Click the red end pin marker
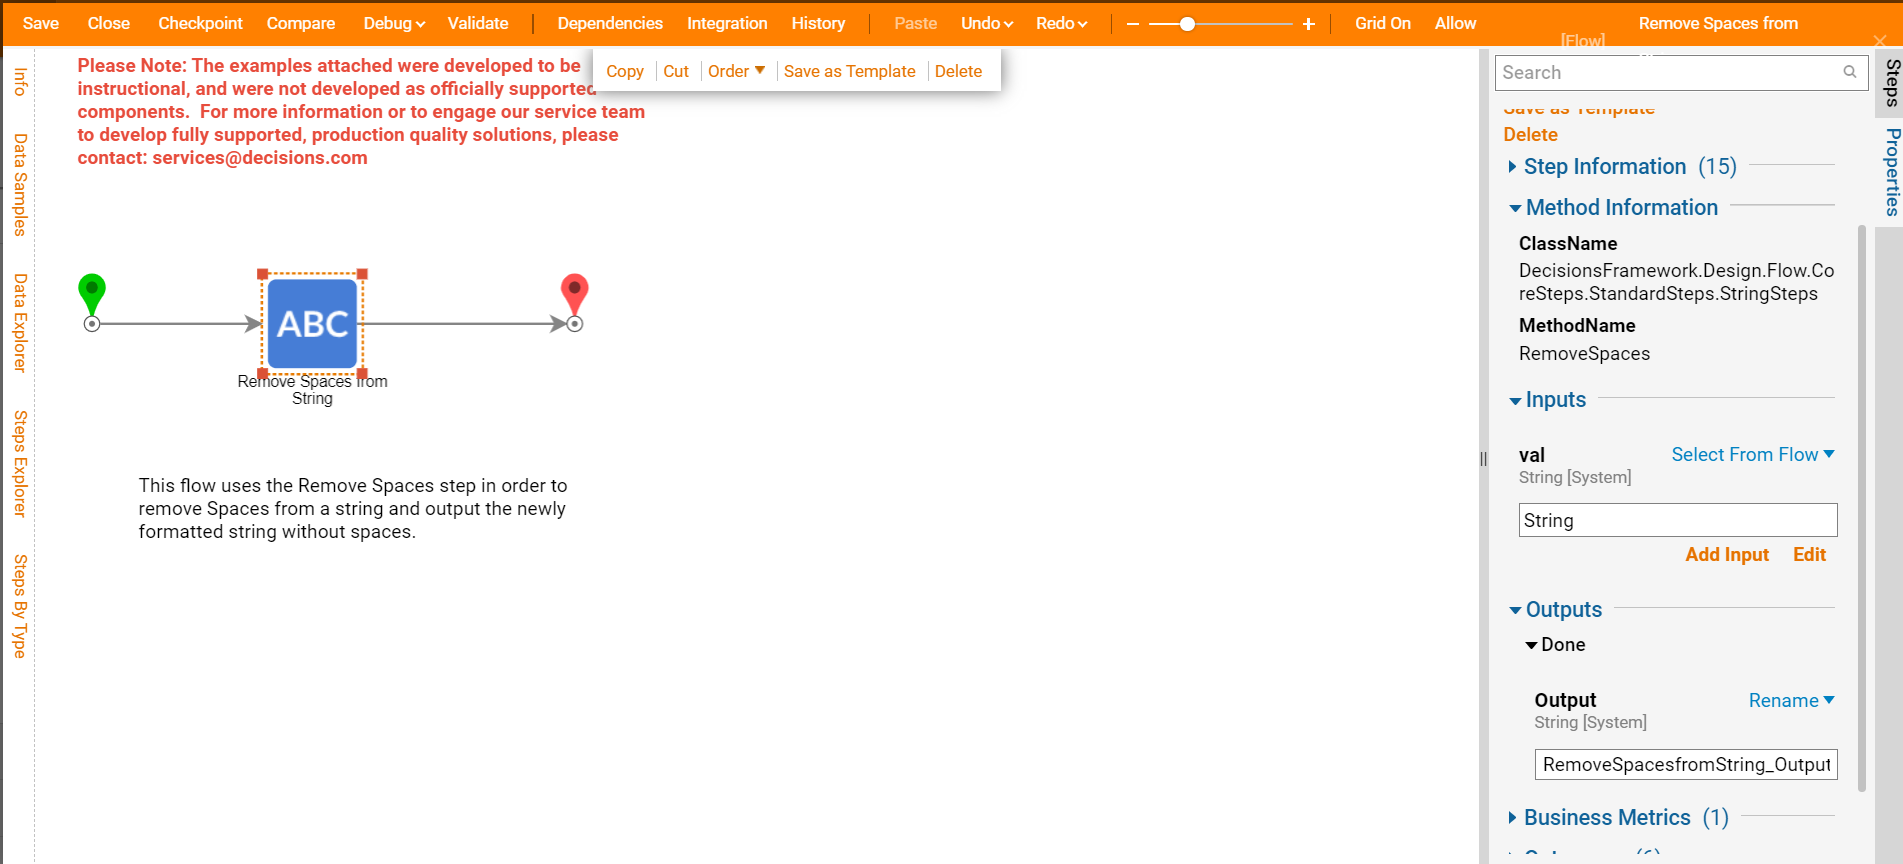Image resolution: width=1903 pixels, height=864 pixels. pos(574,293)
